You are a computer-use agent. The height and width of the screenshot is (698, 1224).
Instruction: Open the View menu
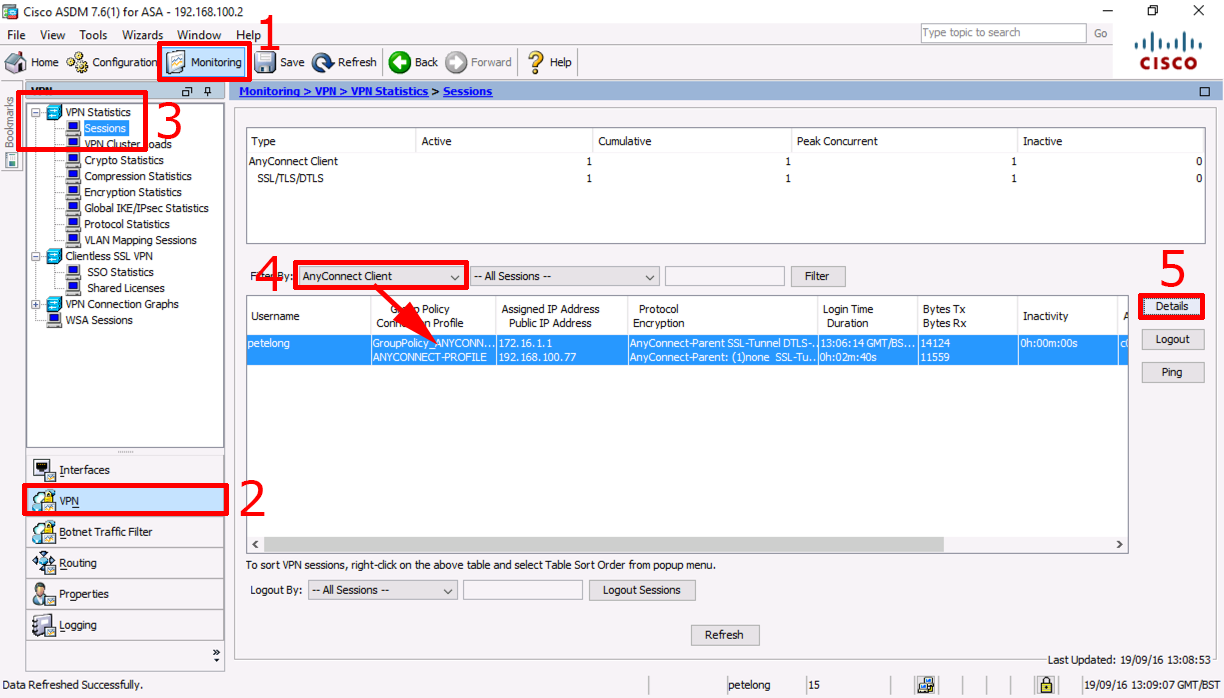pyautogui.click(x=52, y=34)
